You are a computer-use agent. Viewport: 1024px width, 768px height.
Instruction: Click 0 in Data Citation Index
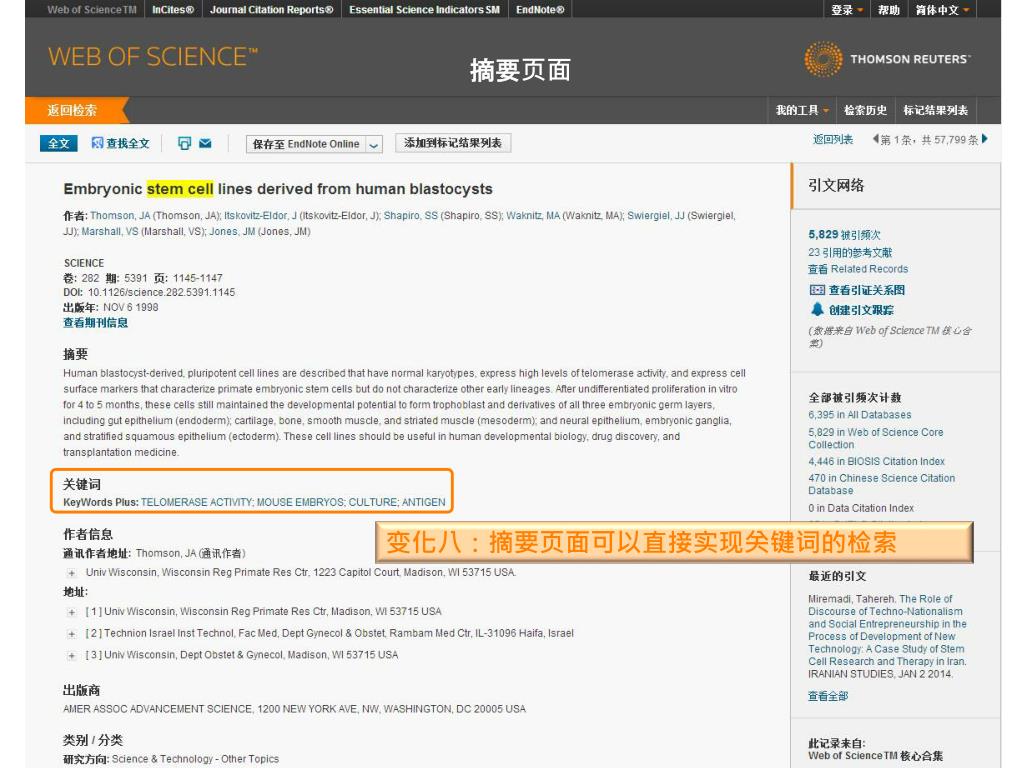[861, 507]
